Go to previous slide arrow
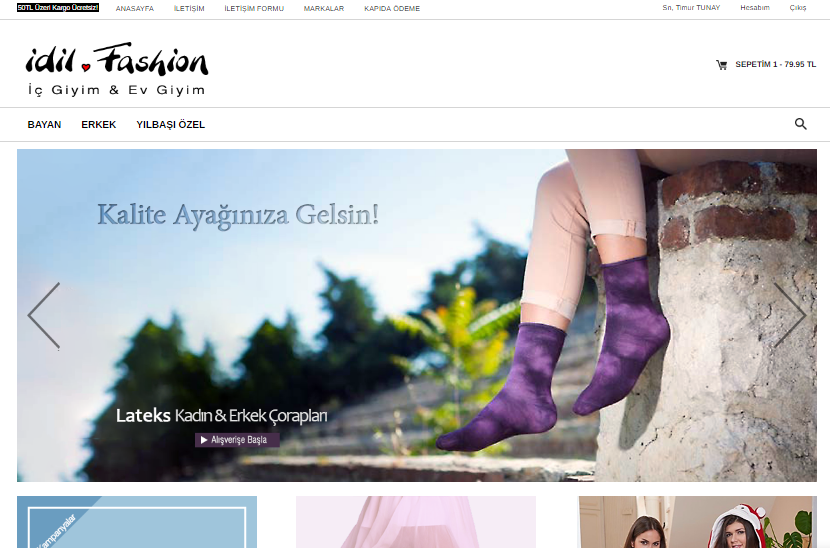 [44, 316]
